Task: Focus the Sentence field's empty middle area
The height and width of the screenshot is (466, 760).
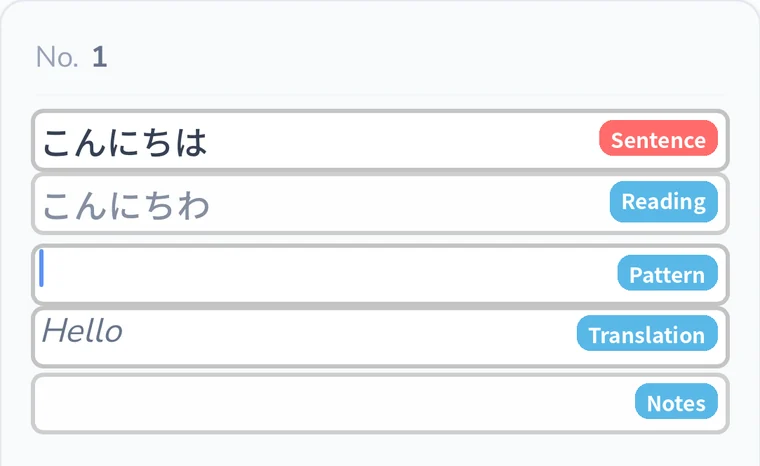Action: coord(402,141)
